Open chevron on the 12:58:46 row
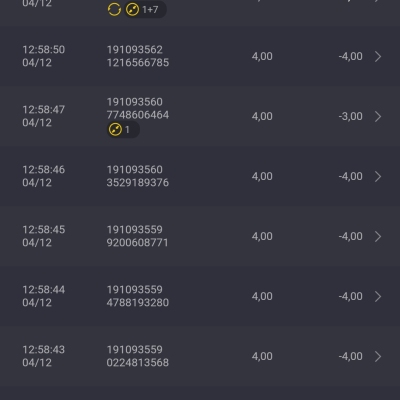 [378, 176]
